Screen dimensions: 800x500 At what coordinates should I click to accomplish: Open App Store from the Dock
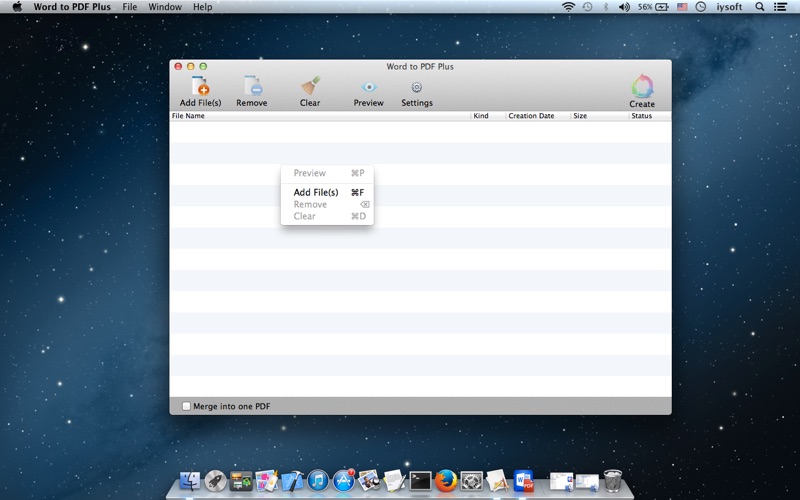343,481
